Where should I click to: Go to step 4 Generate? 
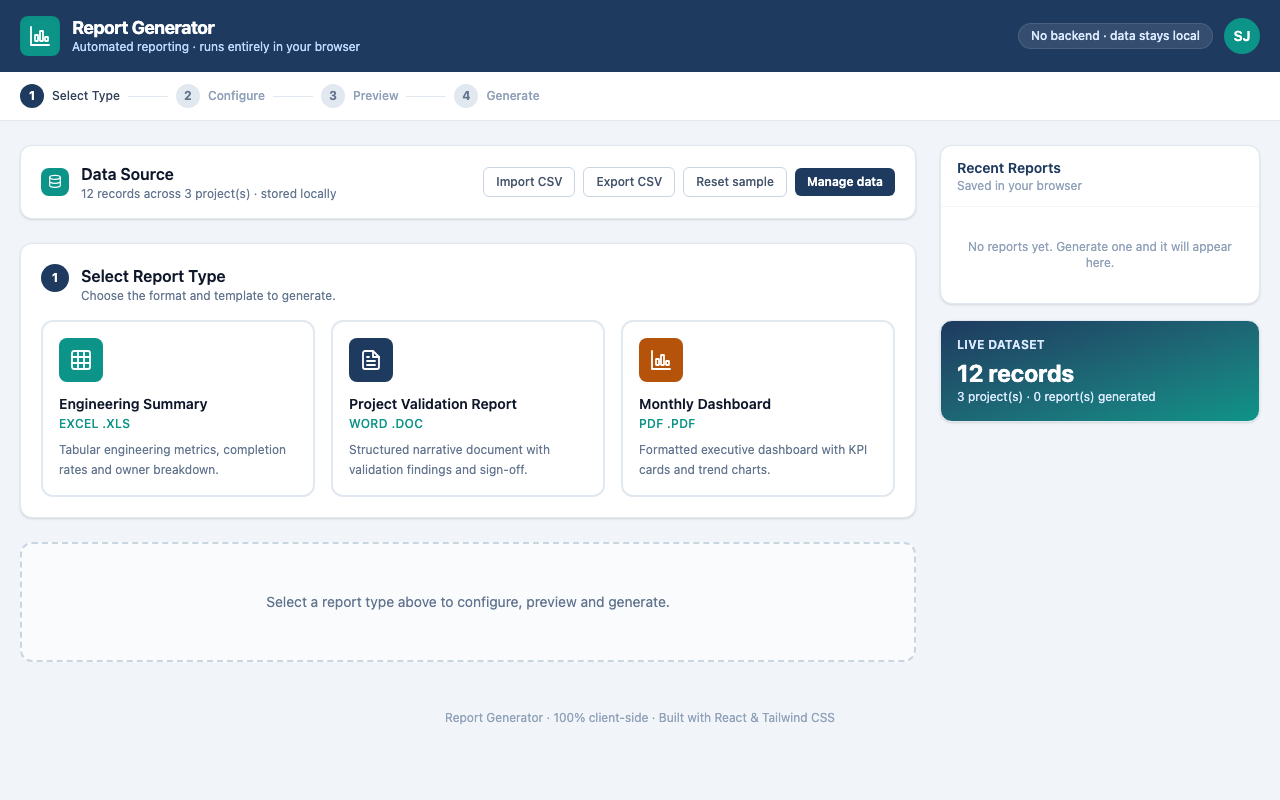tap(497, 96)
